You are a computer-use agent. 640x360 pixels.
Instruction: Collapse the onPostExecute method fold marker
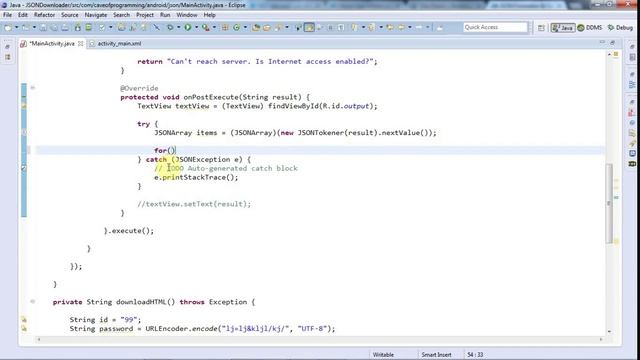33,88
